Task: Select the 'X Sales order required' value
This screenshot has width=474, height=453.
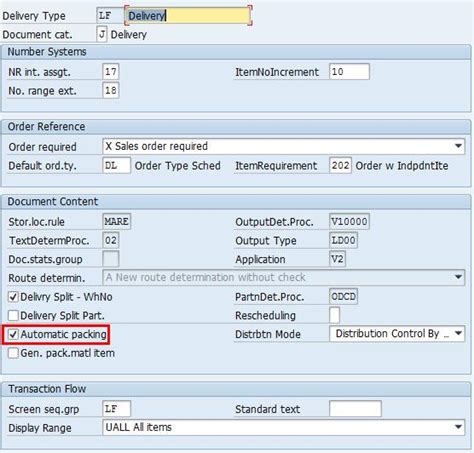Action: [x=157, y=146]
